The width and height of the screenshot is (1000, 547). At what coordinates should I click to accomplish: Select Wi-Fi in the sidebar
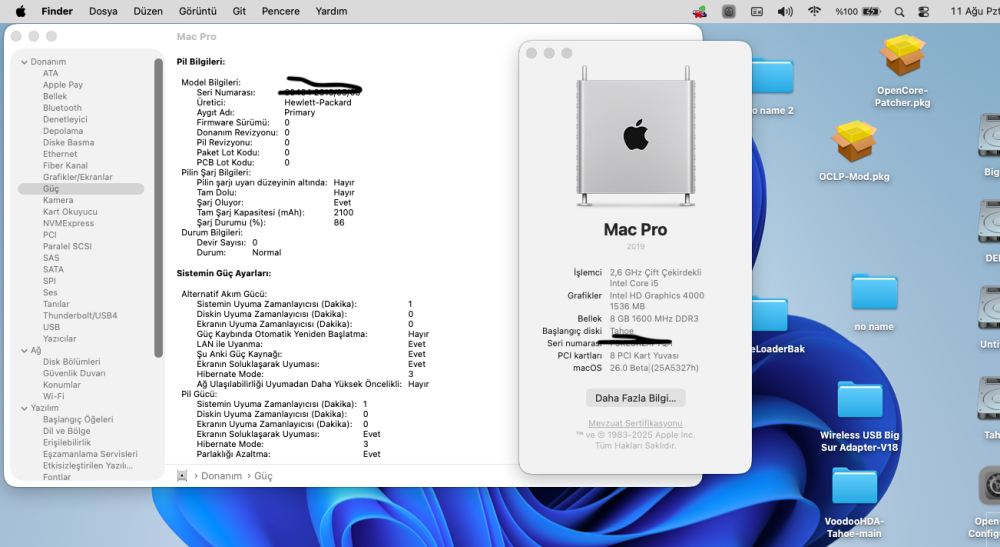pyautogui.click(x=54, y=396)
